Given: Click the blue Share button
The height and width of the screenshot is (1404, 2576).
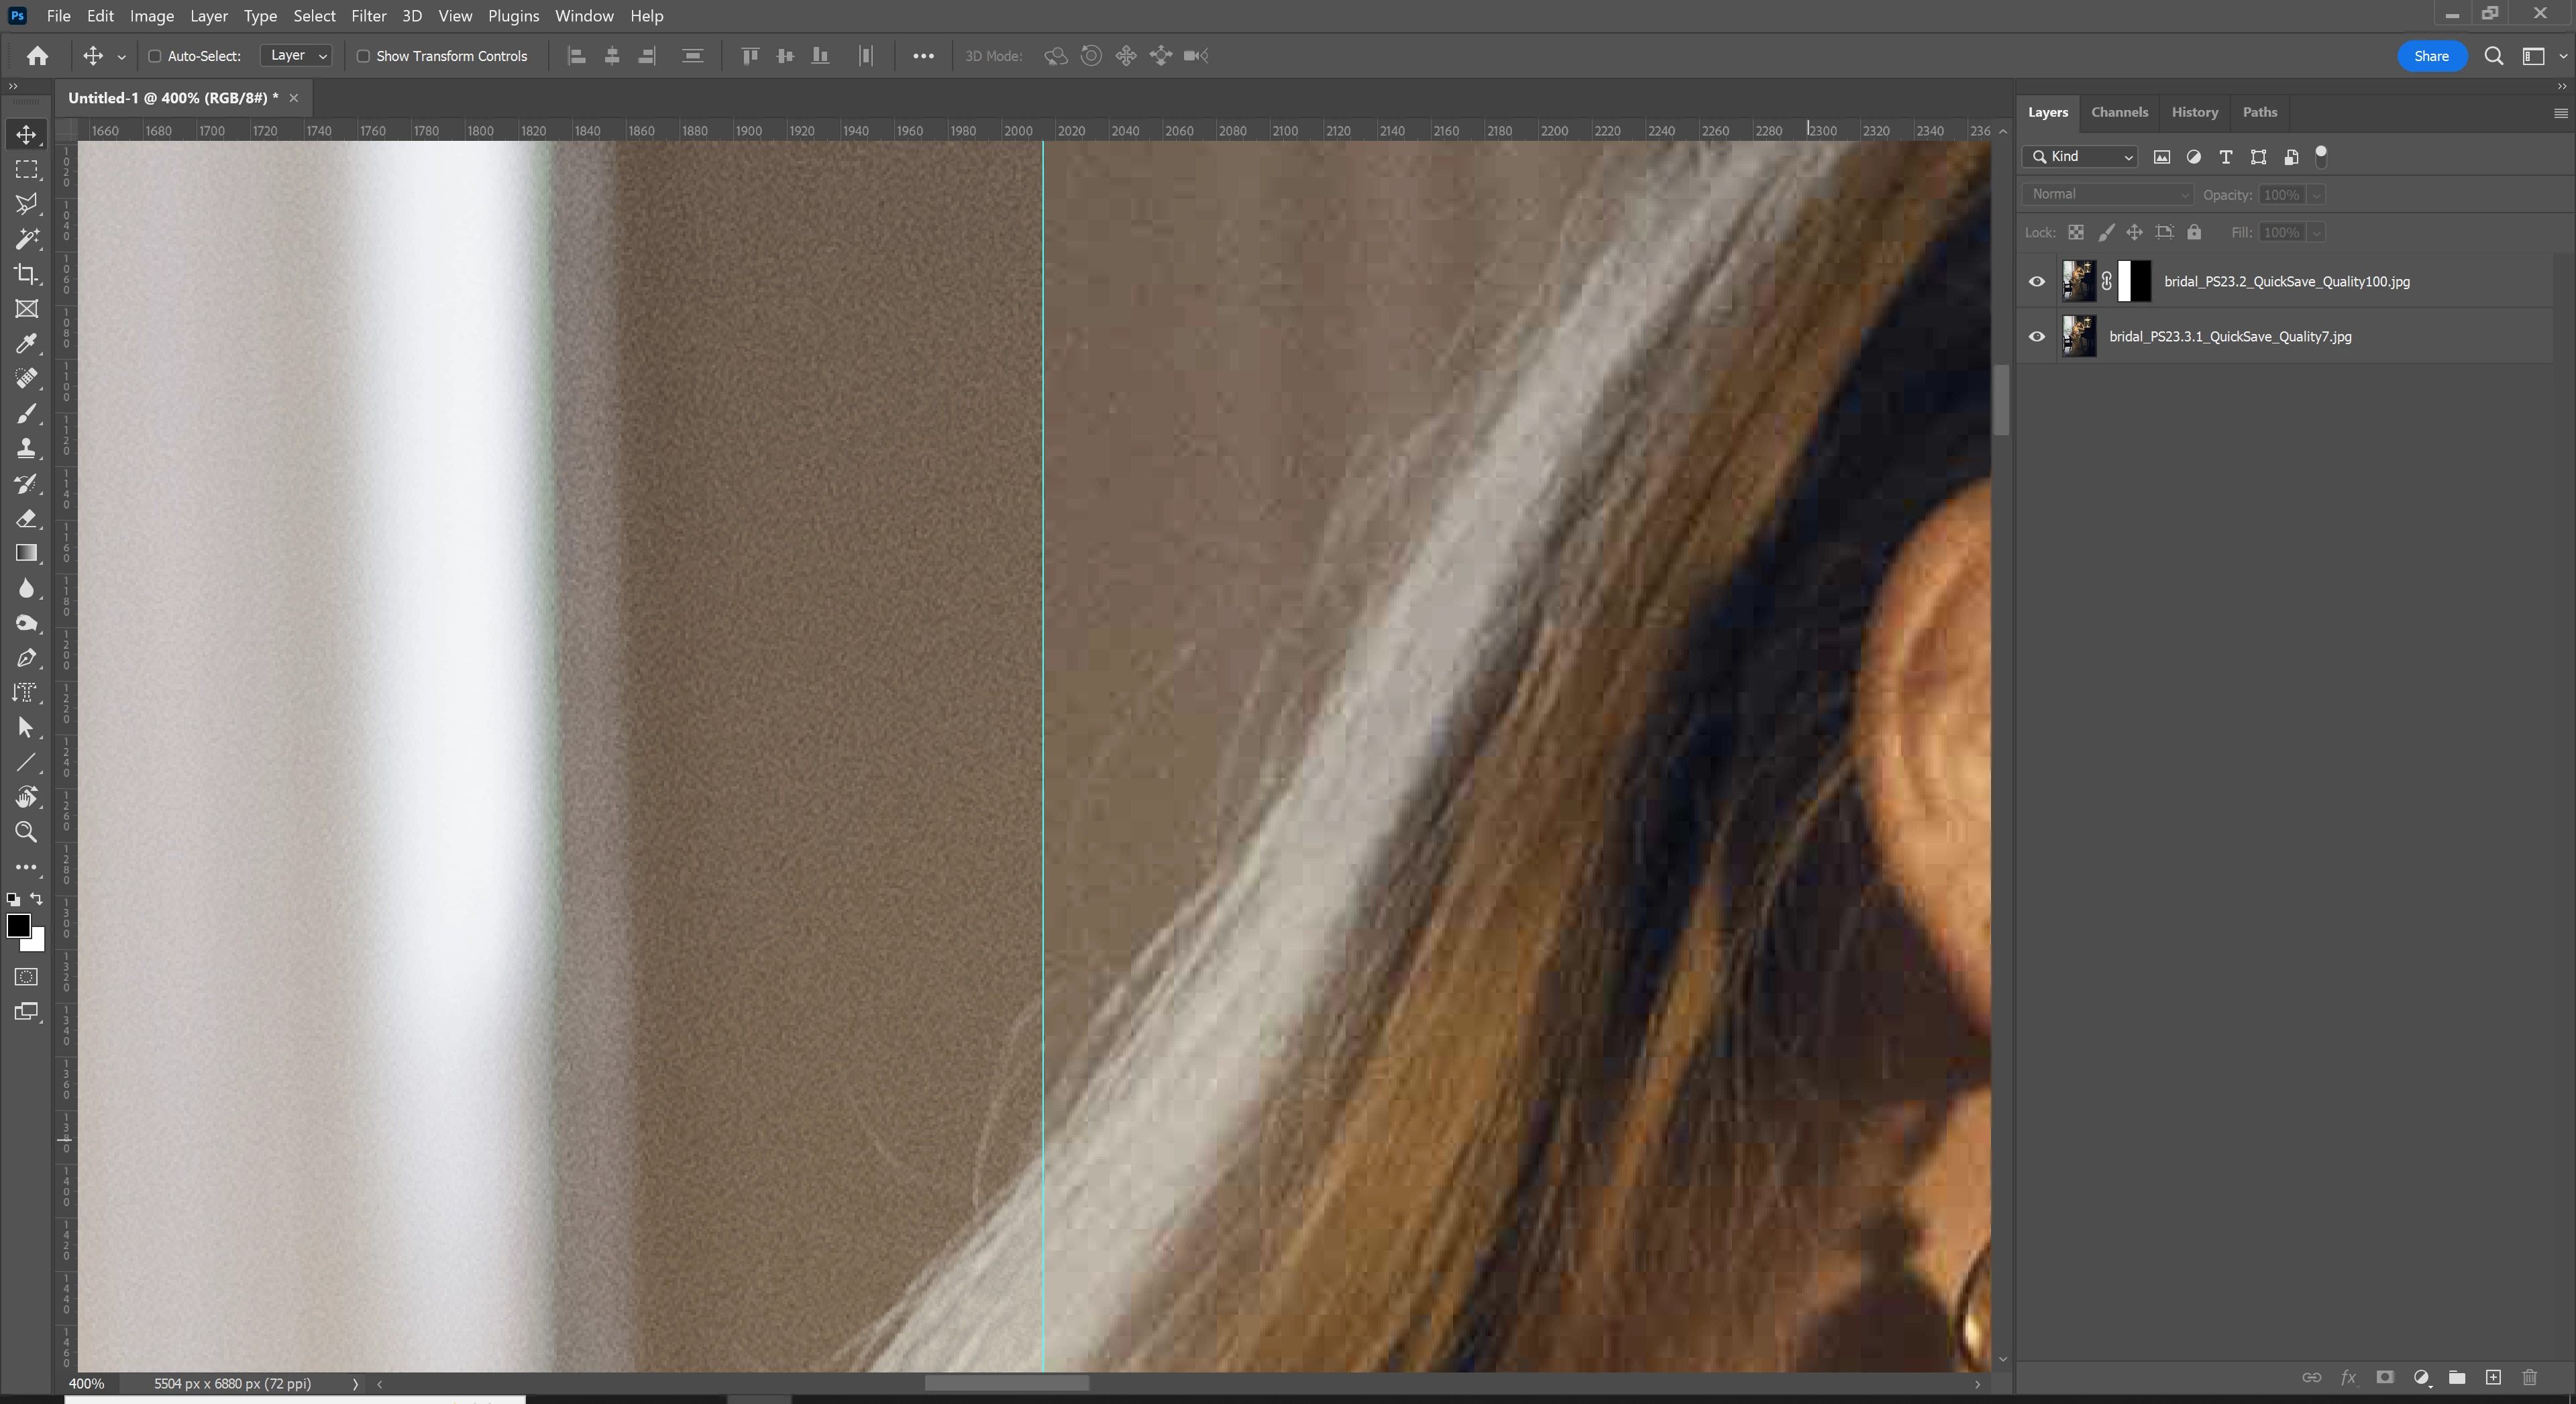Looking at the screenshot, I should [2431, 56].
